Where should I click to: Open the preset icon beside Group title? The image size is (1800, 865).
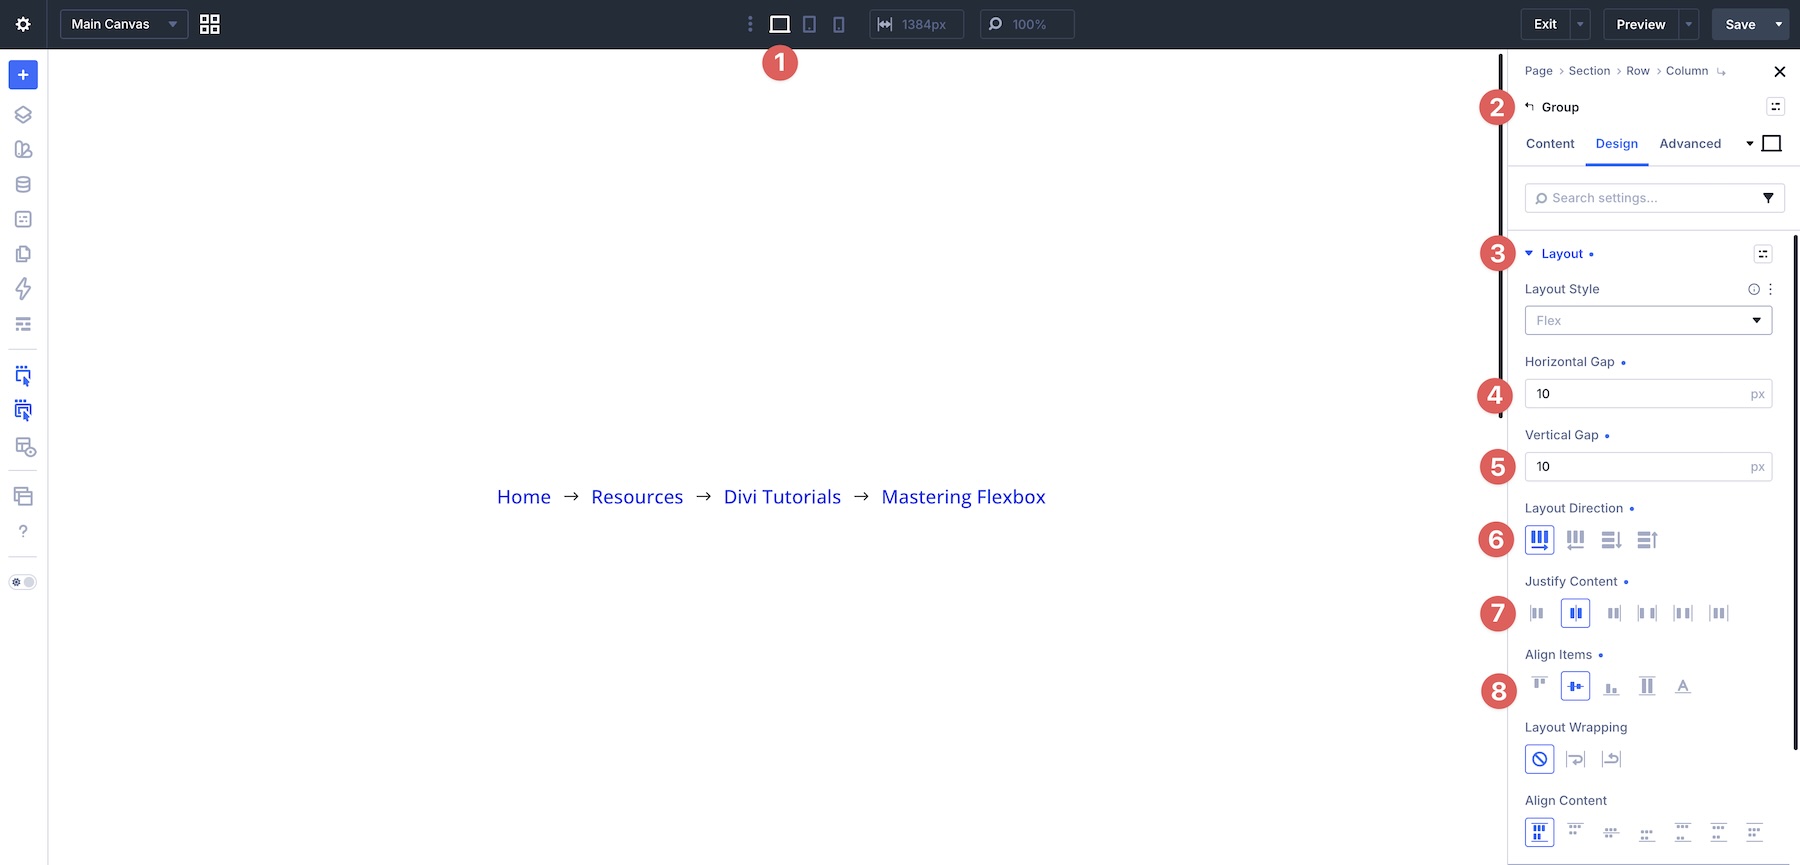click(1775, 107)
